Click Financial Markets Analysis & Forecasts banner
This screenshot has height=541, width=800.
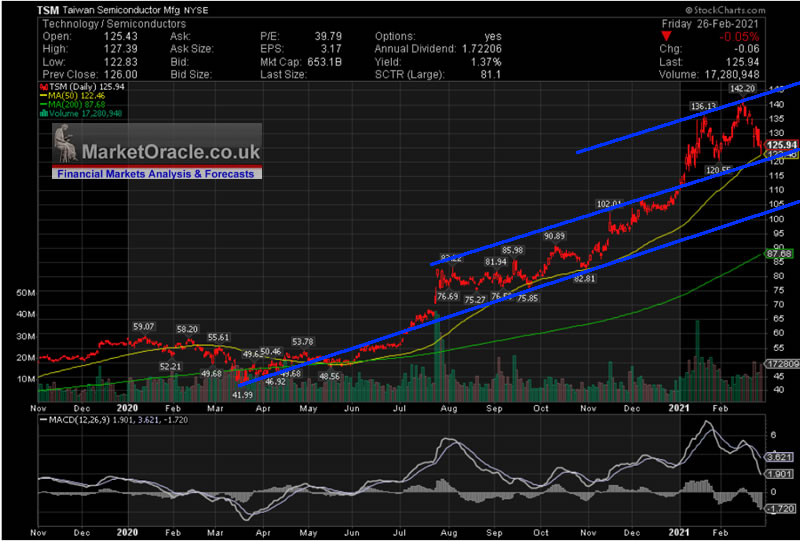pyautogui.click(x=155, y=174)
